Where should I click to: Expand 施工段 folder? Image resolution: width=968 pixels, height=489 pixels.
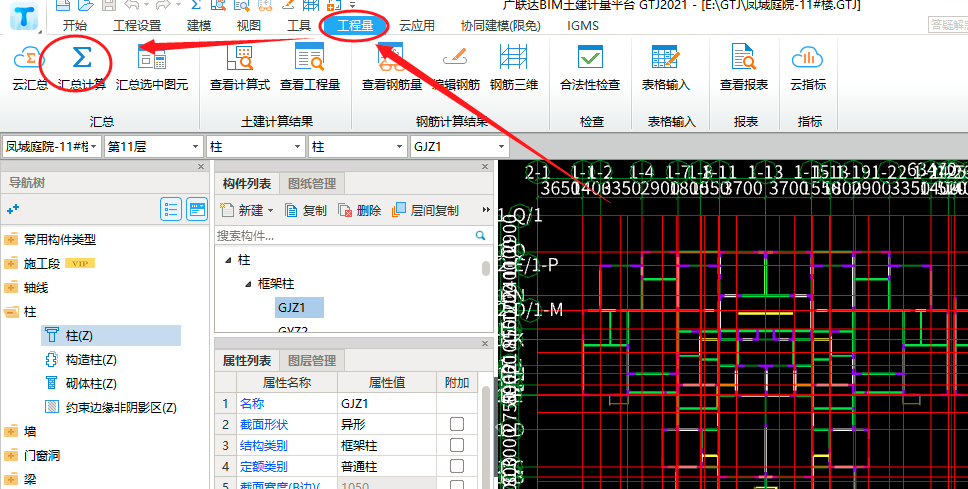click(10, 263)
